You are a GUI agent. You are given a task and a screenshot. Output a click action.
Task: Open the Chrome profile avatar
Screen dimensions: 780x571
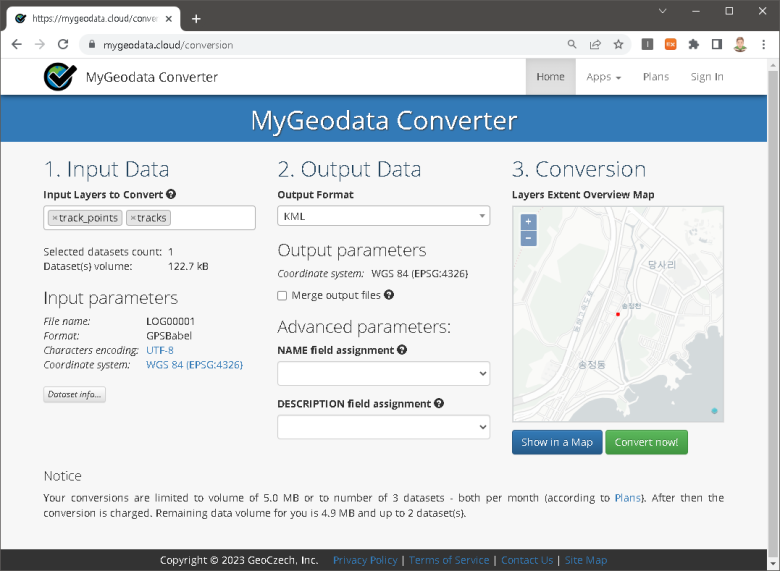pos(740,44)
